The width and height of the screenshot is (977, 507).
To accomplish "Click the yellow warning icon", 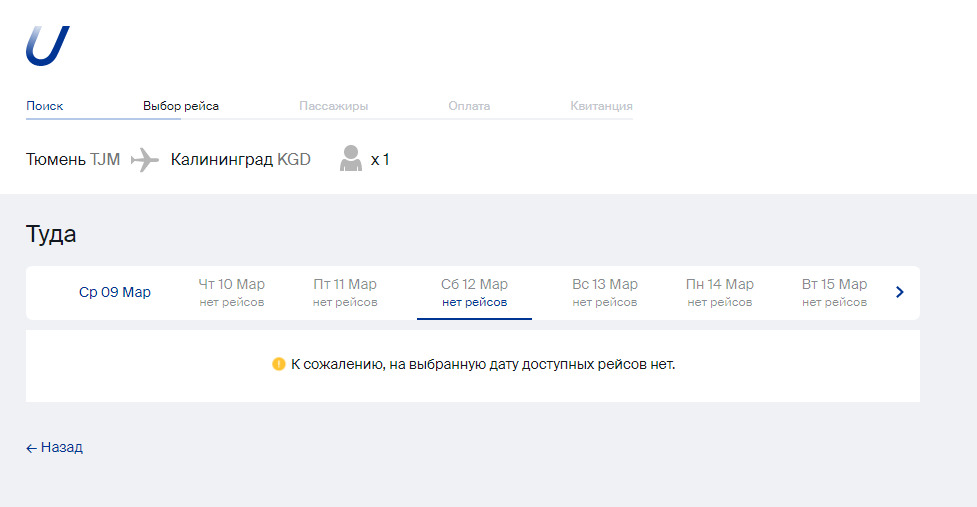I will 279,364.
